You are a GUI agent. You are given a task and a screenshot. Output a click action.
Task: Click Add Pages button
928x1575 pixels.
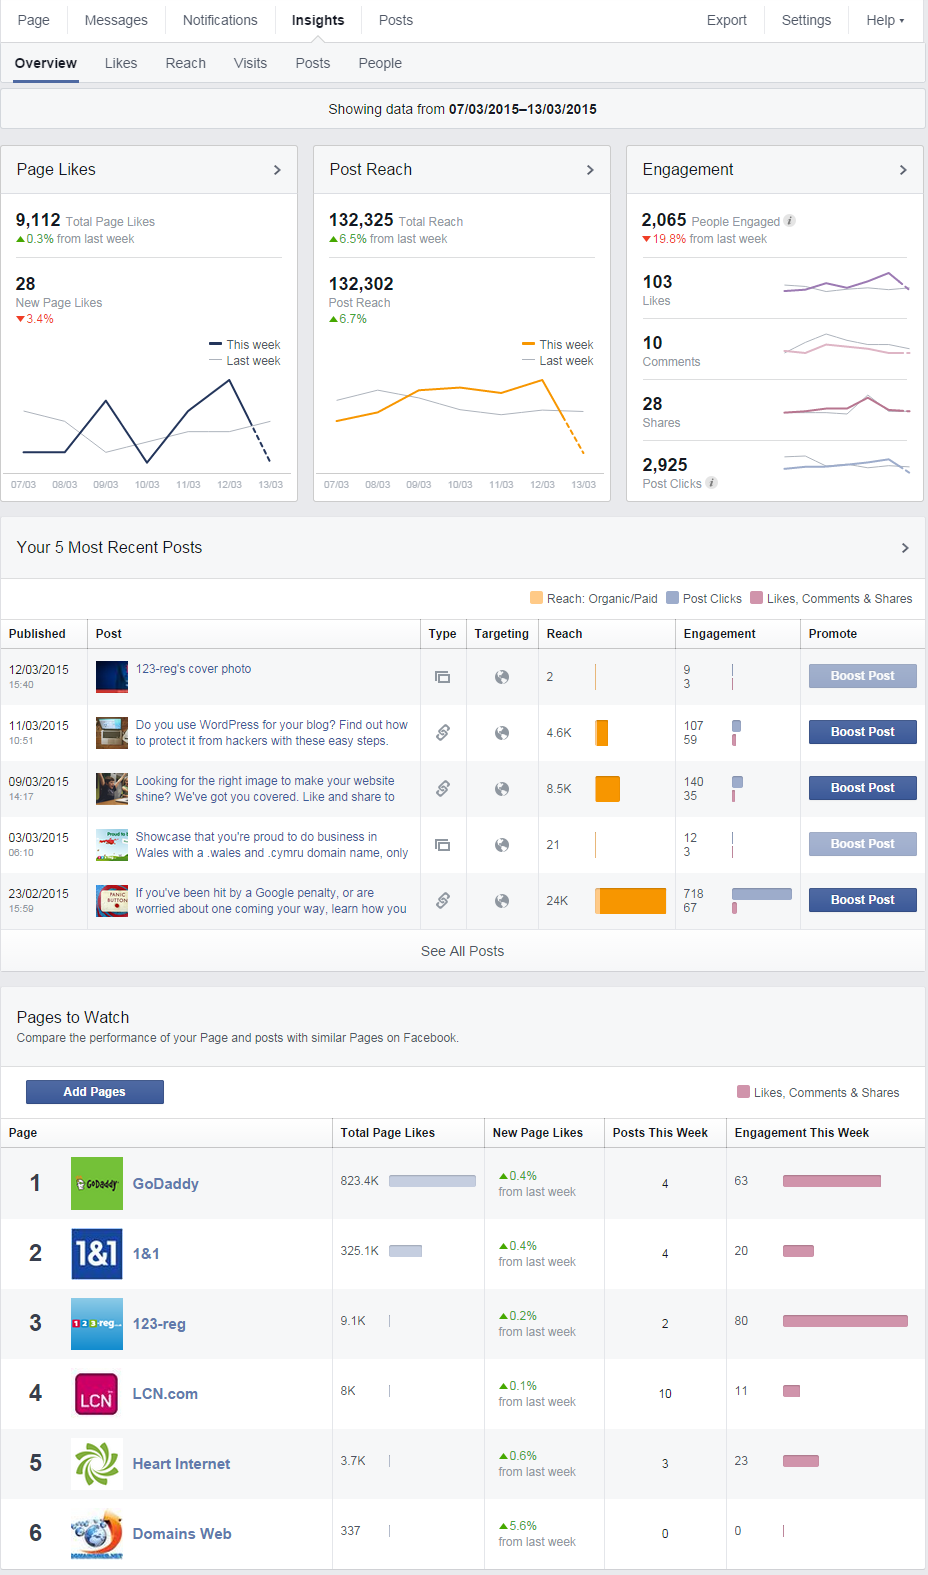(95, 1092)
